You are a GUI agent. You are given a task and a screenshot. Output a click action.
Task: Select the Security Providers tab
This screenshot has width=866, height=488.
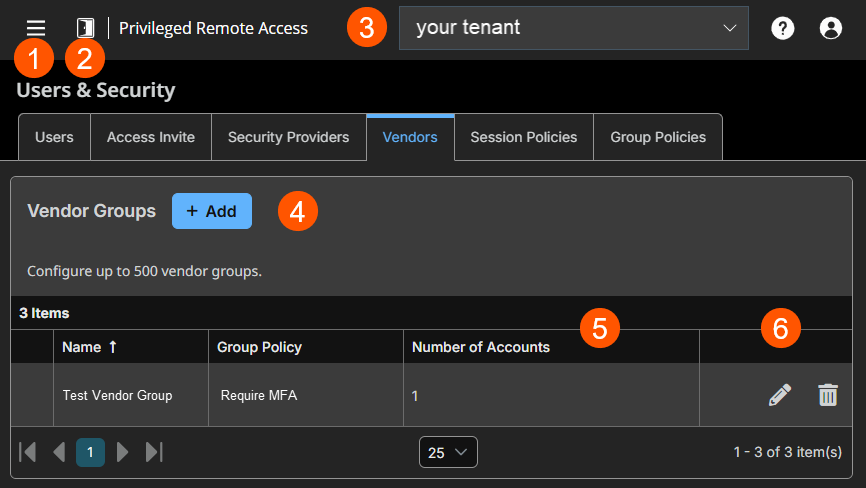(288, 137)
